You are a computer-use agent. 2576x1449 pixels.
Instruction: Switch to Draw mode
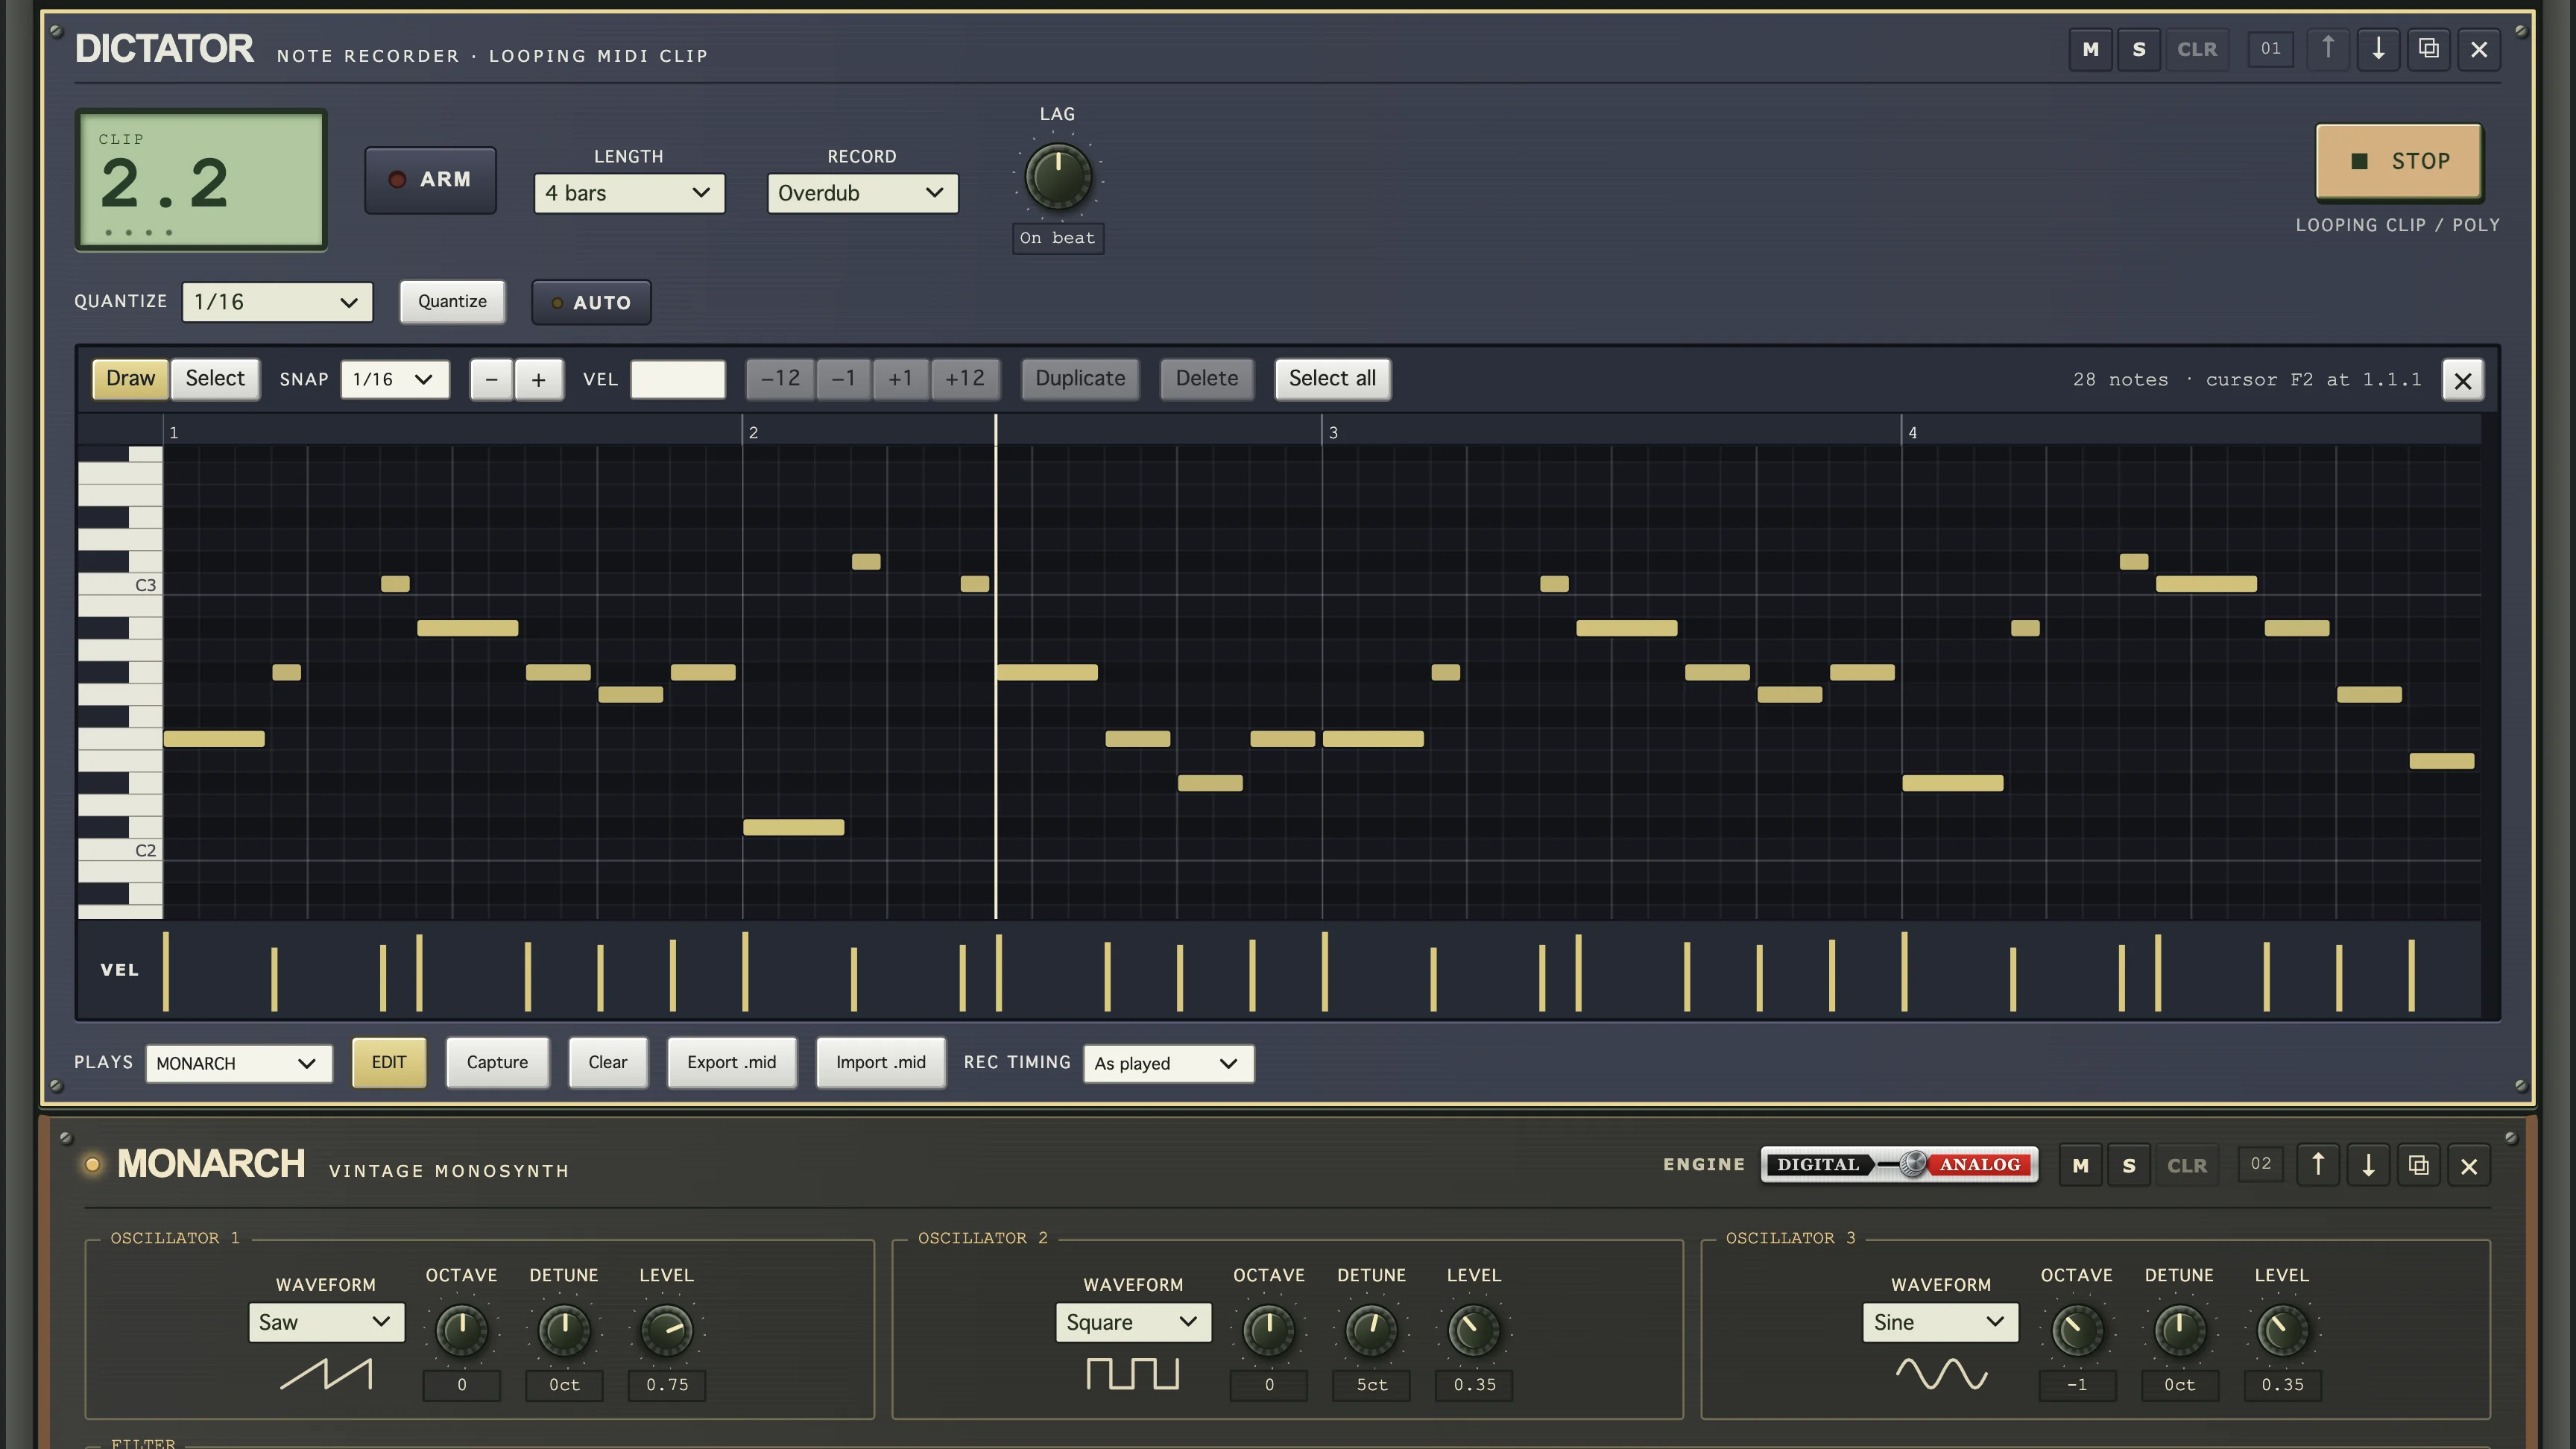tap(131, 379)
